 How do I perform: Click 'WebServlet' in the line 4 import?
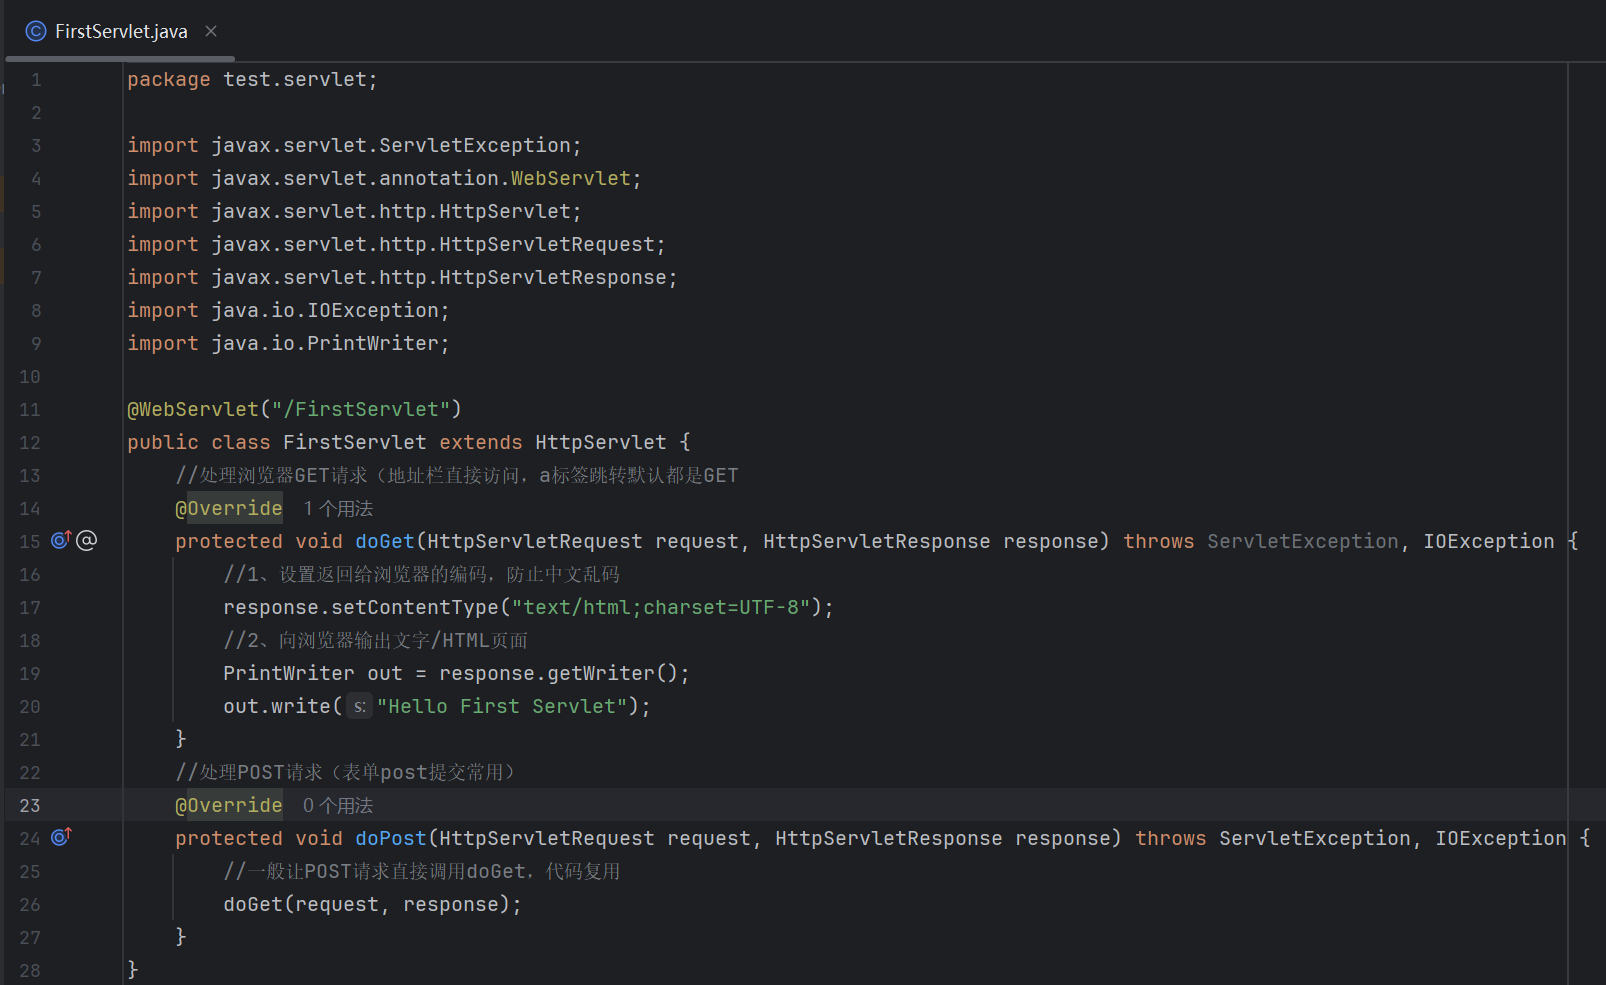[x=571, y=179]
